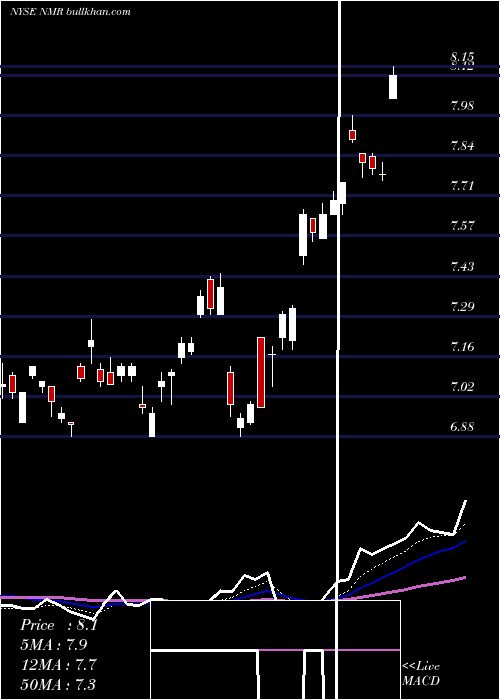Click the 7.16 price level label
Image resolution: width=500 pixels, height=700 pixels.
[x=462, y=346]
